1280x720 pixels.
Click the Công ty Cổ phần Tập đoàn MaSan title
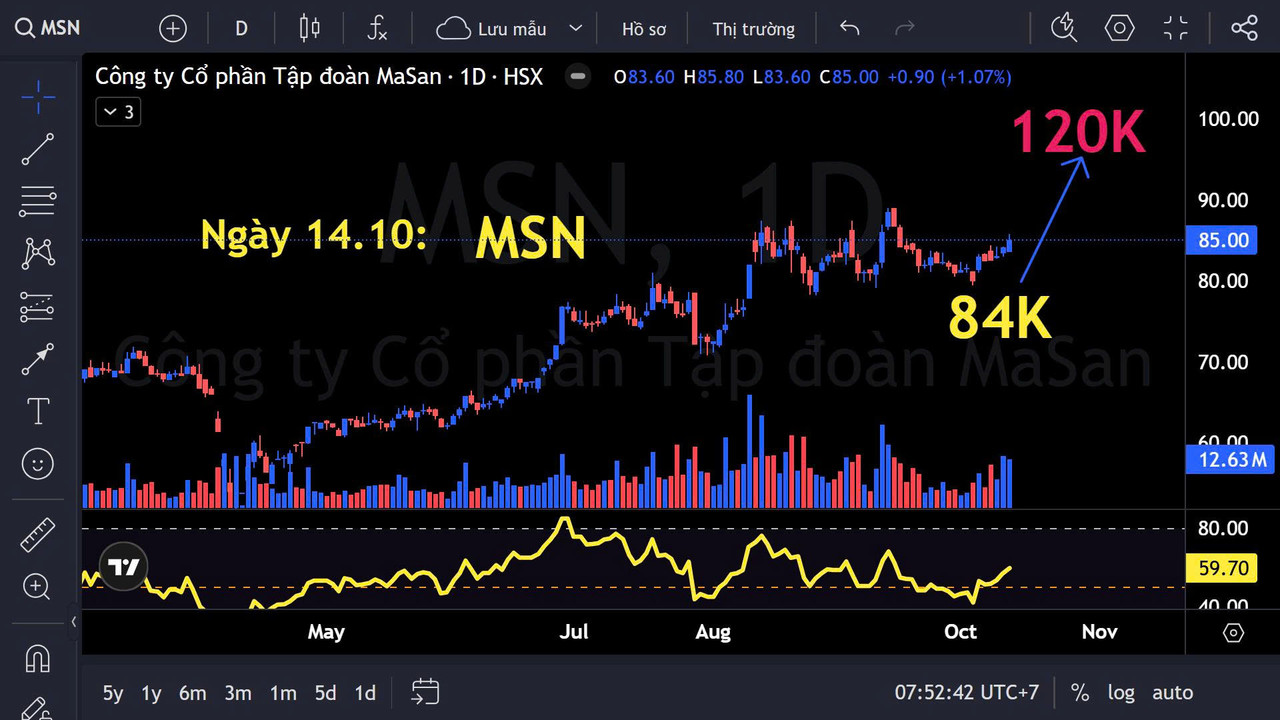click(x=268, y=77)
